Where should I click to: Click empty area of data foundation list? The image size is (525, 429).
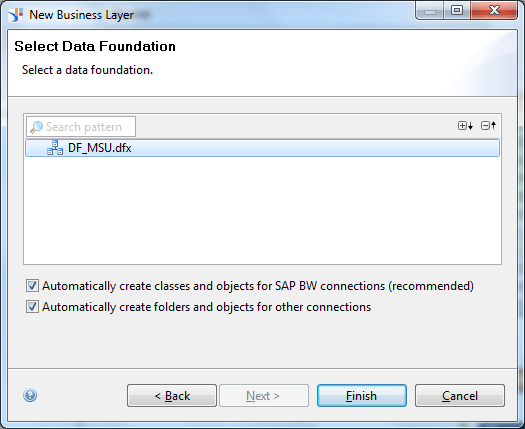(x=262, y=210)
